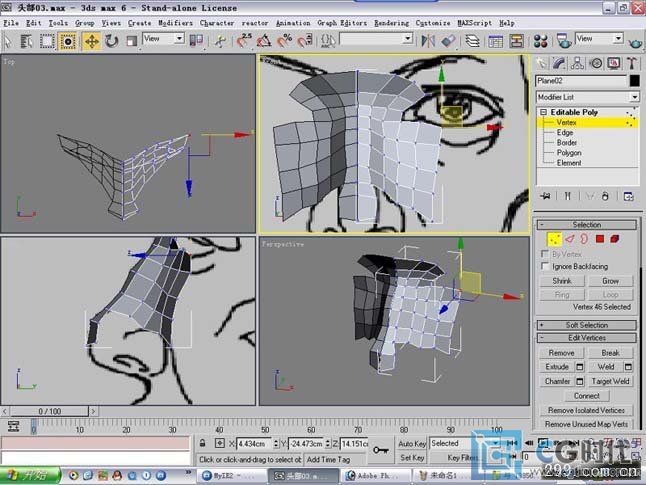Switch to the Create command panel tab

541,63
